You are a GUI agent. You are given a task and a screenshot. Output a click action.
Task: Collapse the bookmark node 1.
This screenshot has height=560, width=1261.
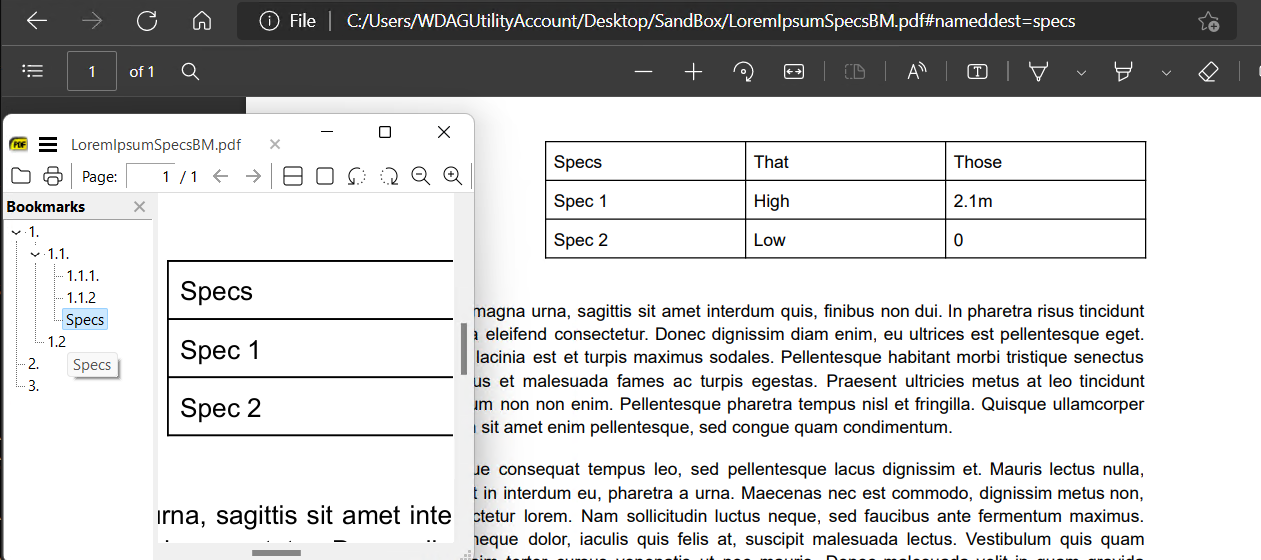(15, 232)
